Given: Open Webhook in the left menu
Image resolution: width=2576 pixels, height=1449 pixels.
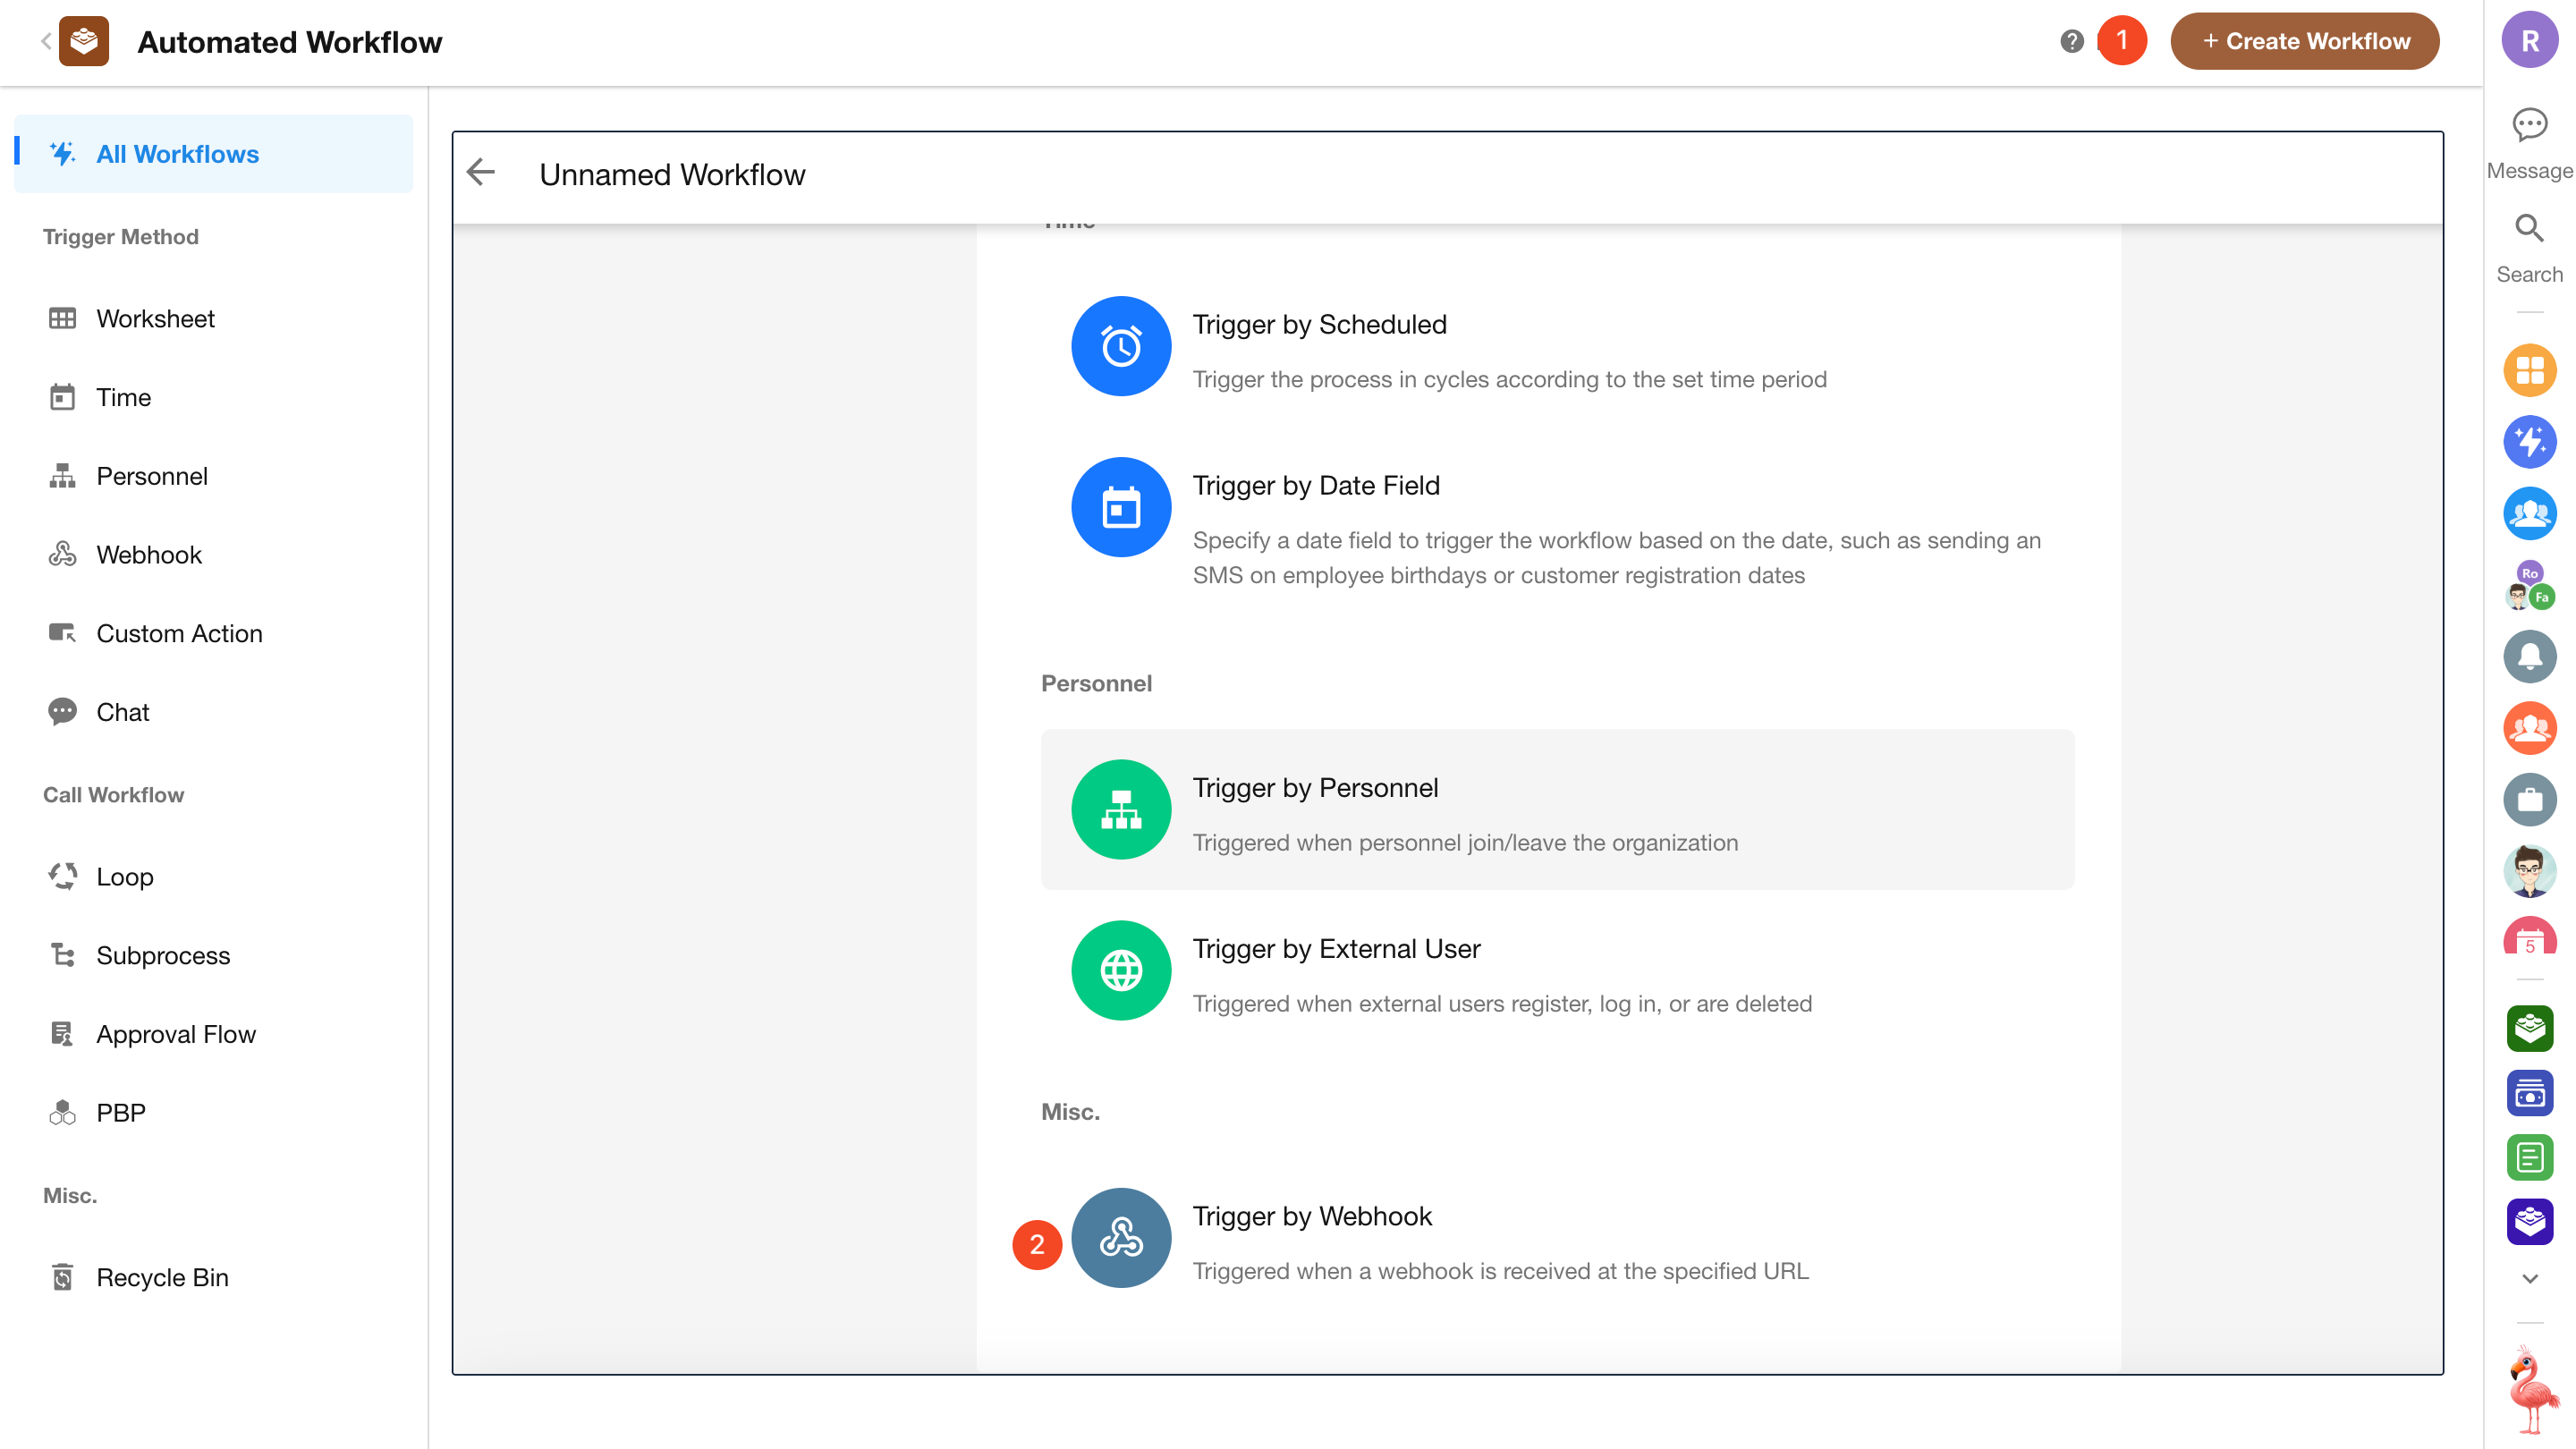Looking at the screenshot, I should pyautogui.click(x=149, y=554).
